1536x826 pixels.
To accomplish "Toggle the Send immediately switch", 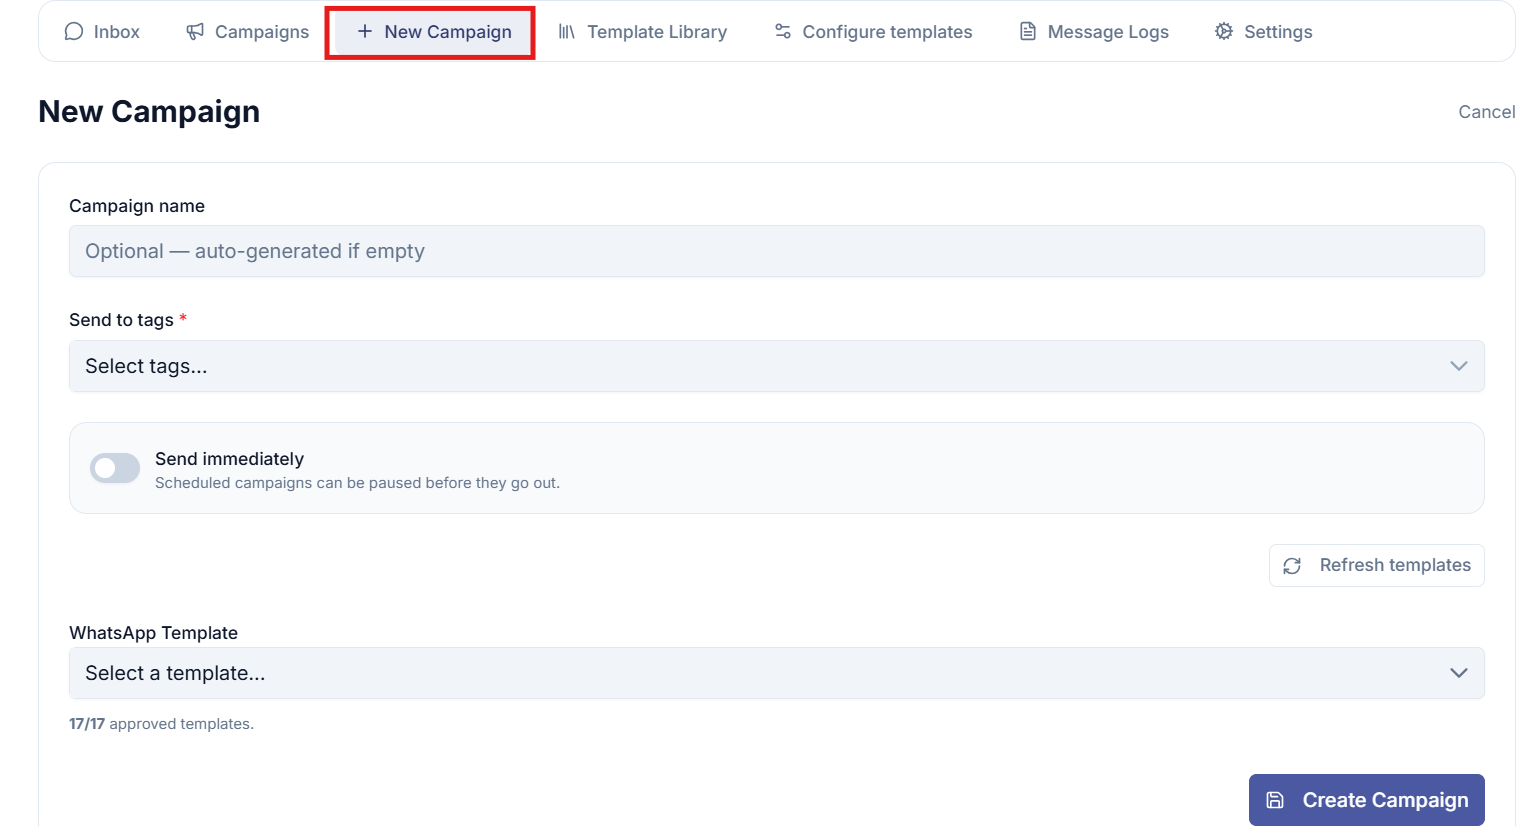I will click(x=115, y=468).
